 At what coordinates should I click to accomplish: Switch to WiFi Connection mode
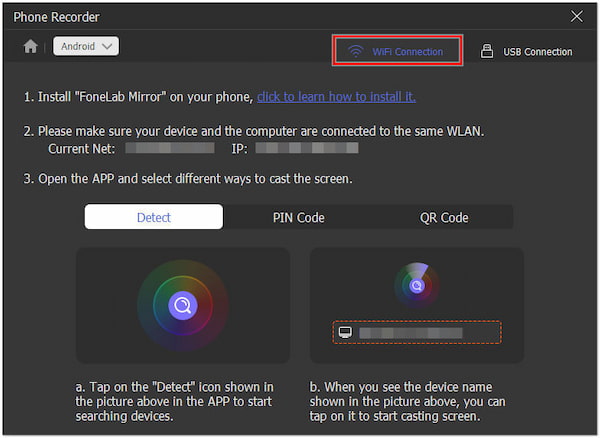(397, 51)
